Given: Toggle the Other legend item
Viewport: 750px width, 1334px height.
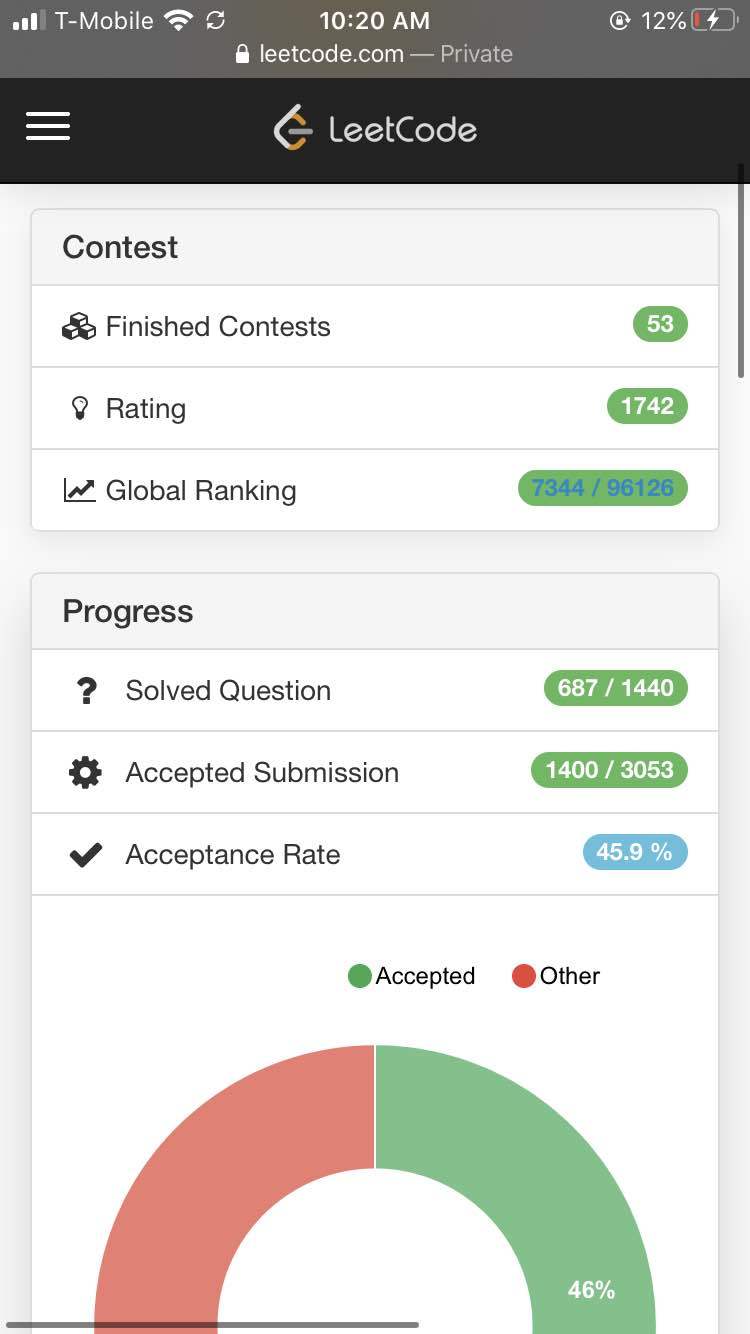Looking at the screenshot, I should [x=556, y=976].
